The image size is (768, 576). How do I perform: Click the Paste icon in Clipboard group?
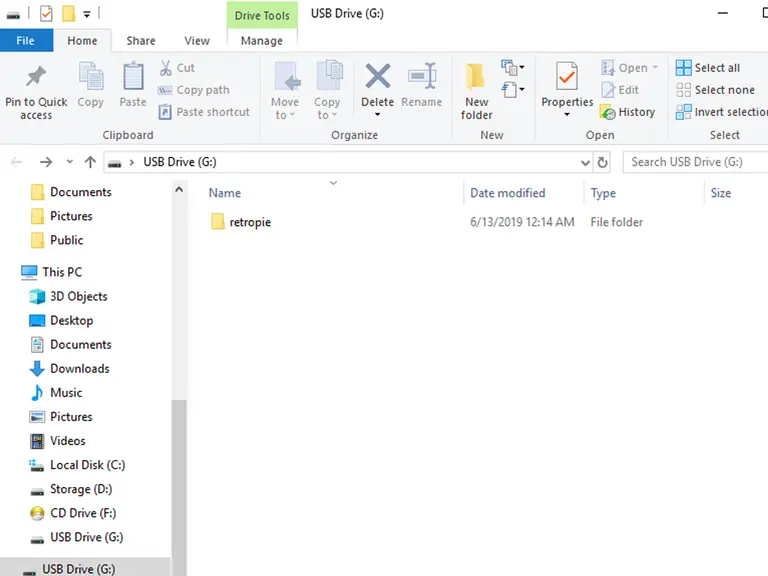click(x=133, y=78)
